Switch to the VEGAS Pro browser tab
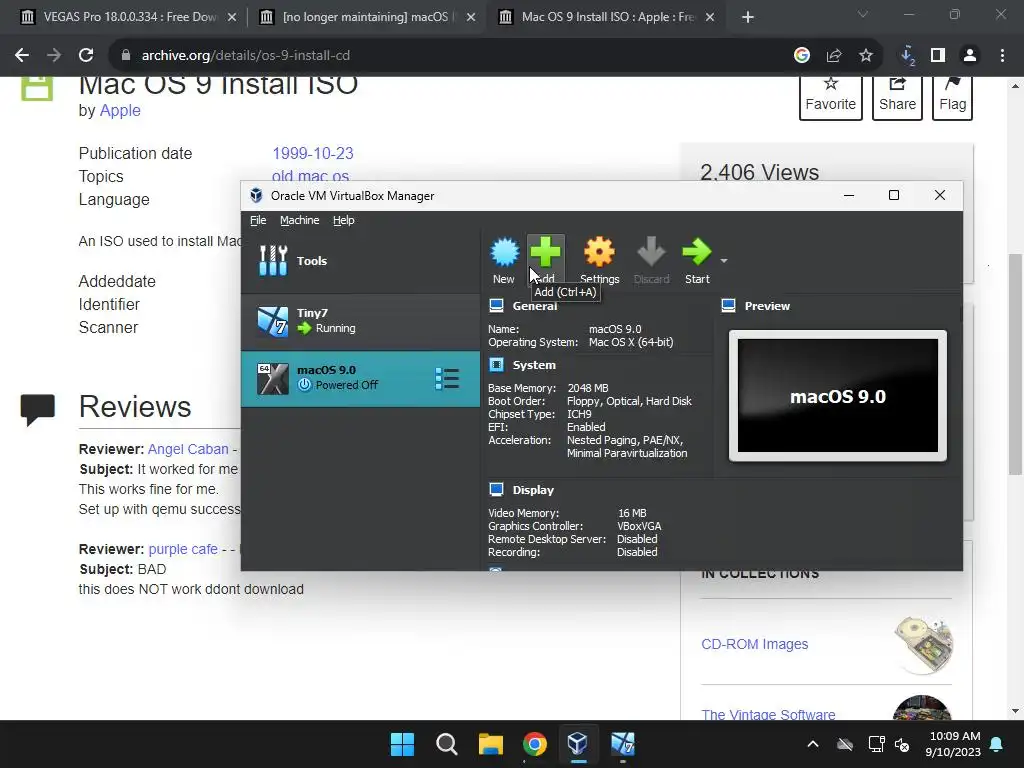 pos(128,17)
